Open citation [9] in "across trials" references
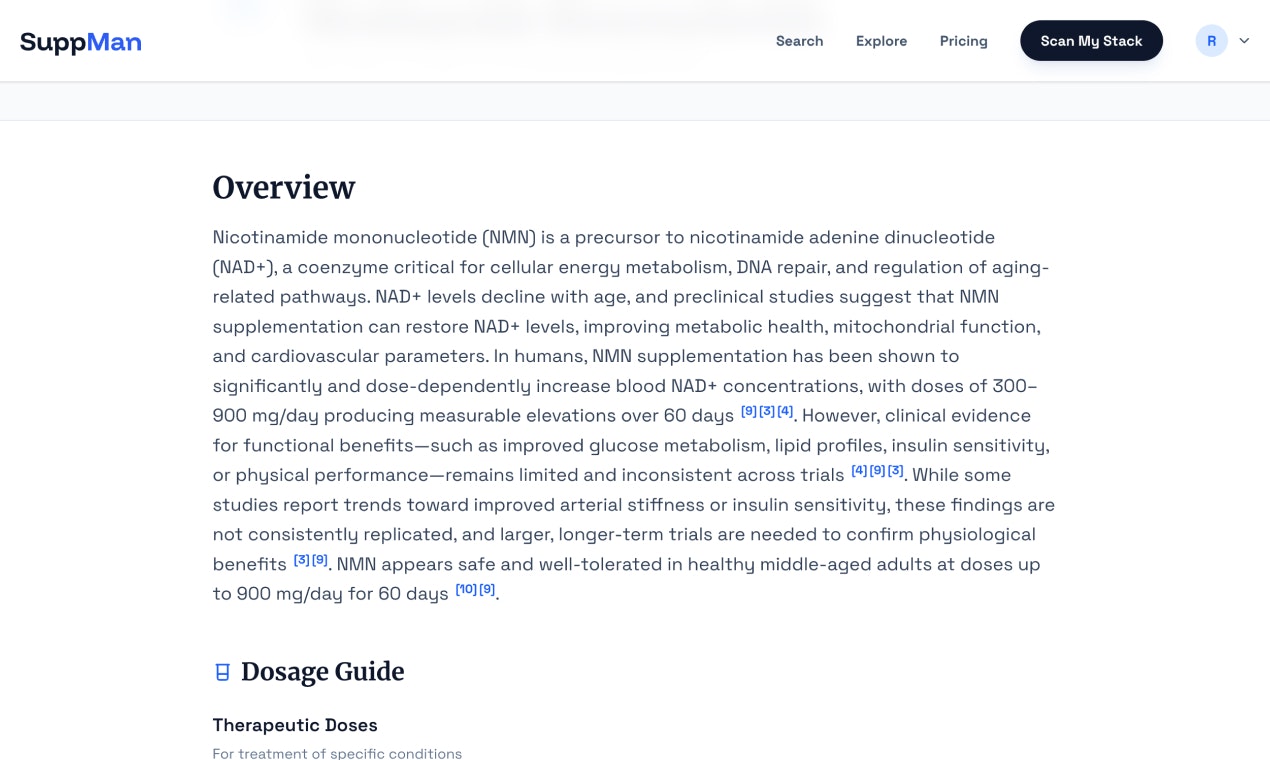This screenshot has width=1270, height=760. tap(877, 470)
